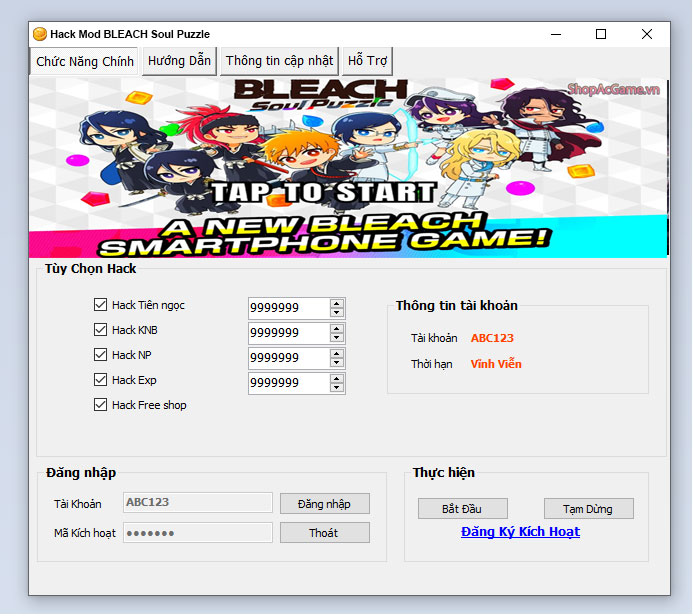Open Thông tin cập nhật tab
This screenshot has width=693, height=616.
point(279,61)
